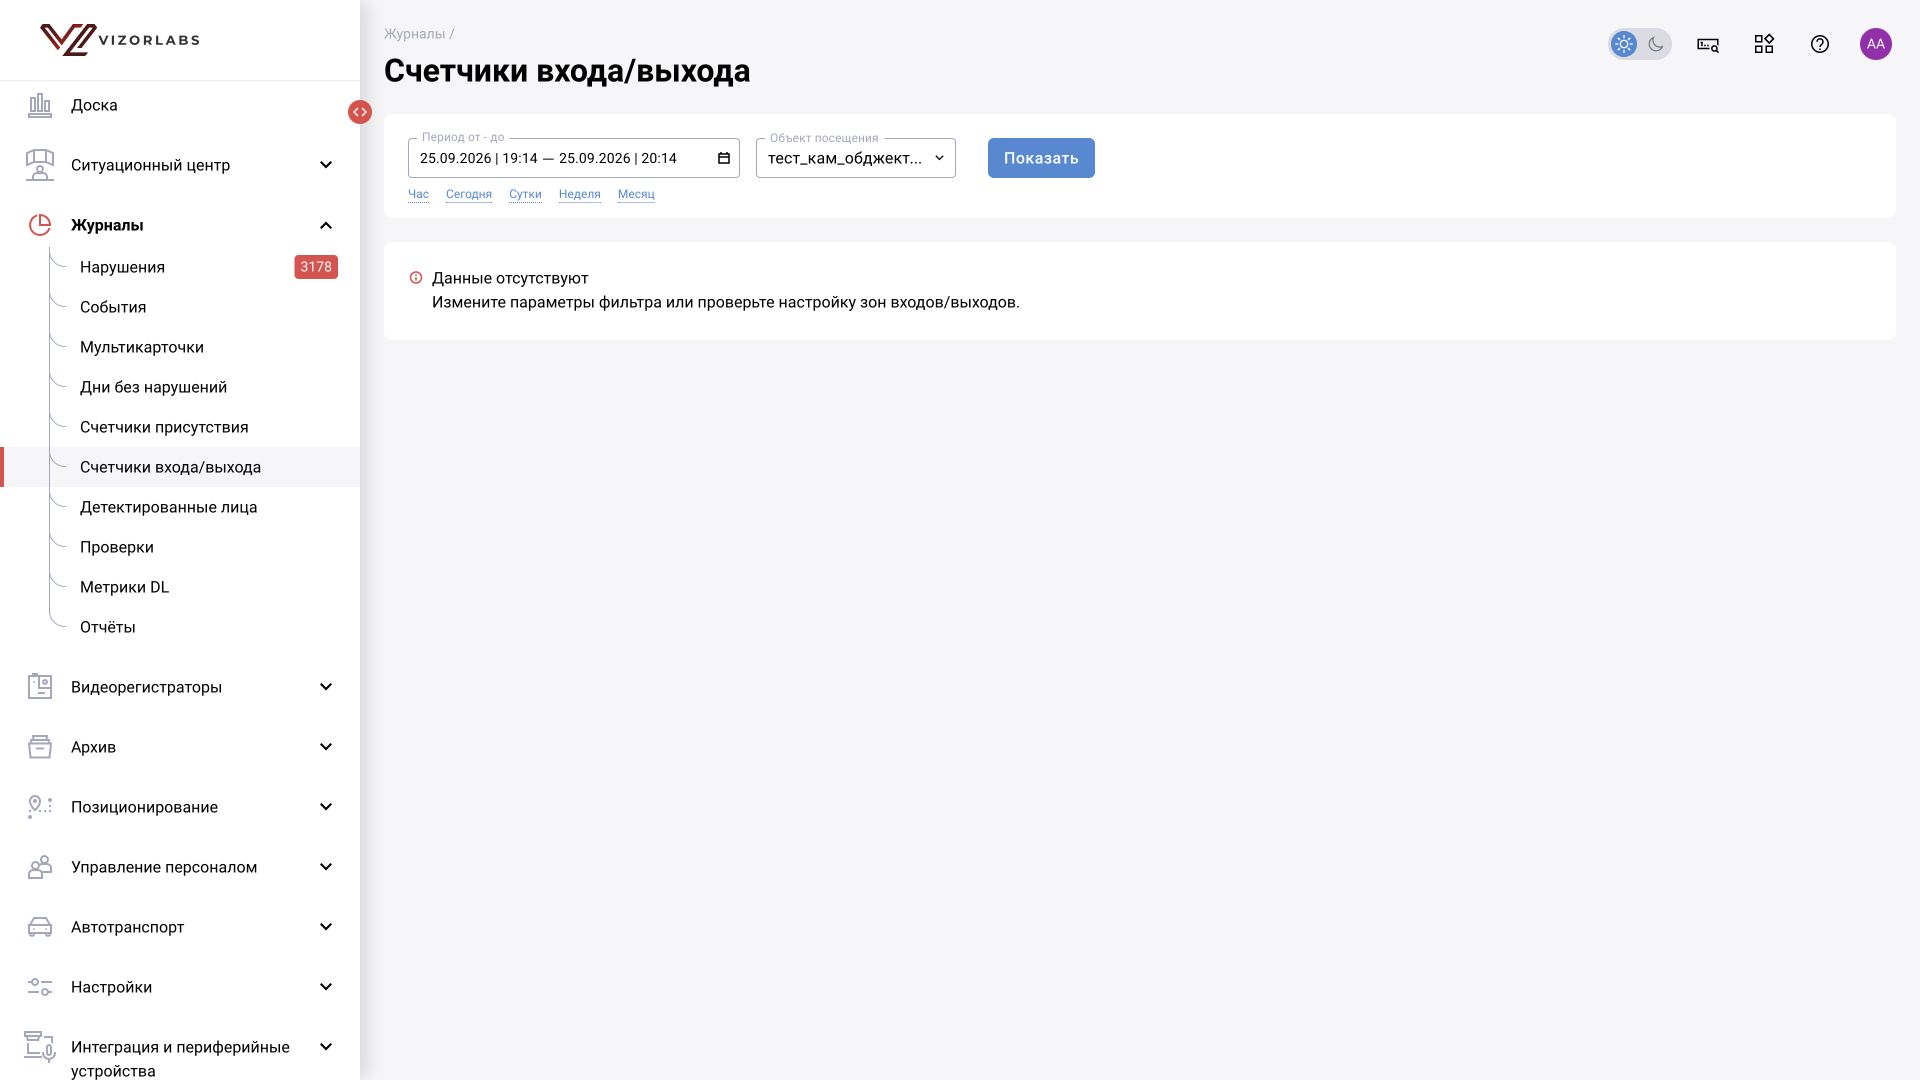Image resolution: width=1920 pixels, height=1080 pixels.
Task: Click the Интеграция и периферийные устройства icon
Action: (x=40, y=1047)
